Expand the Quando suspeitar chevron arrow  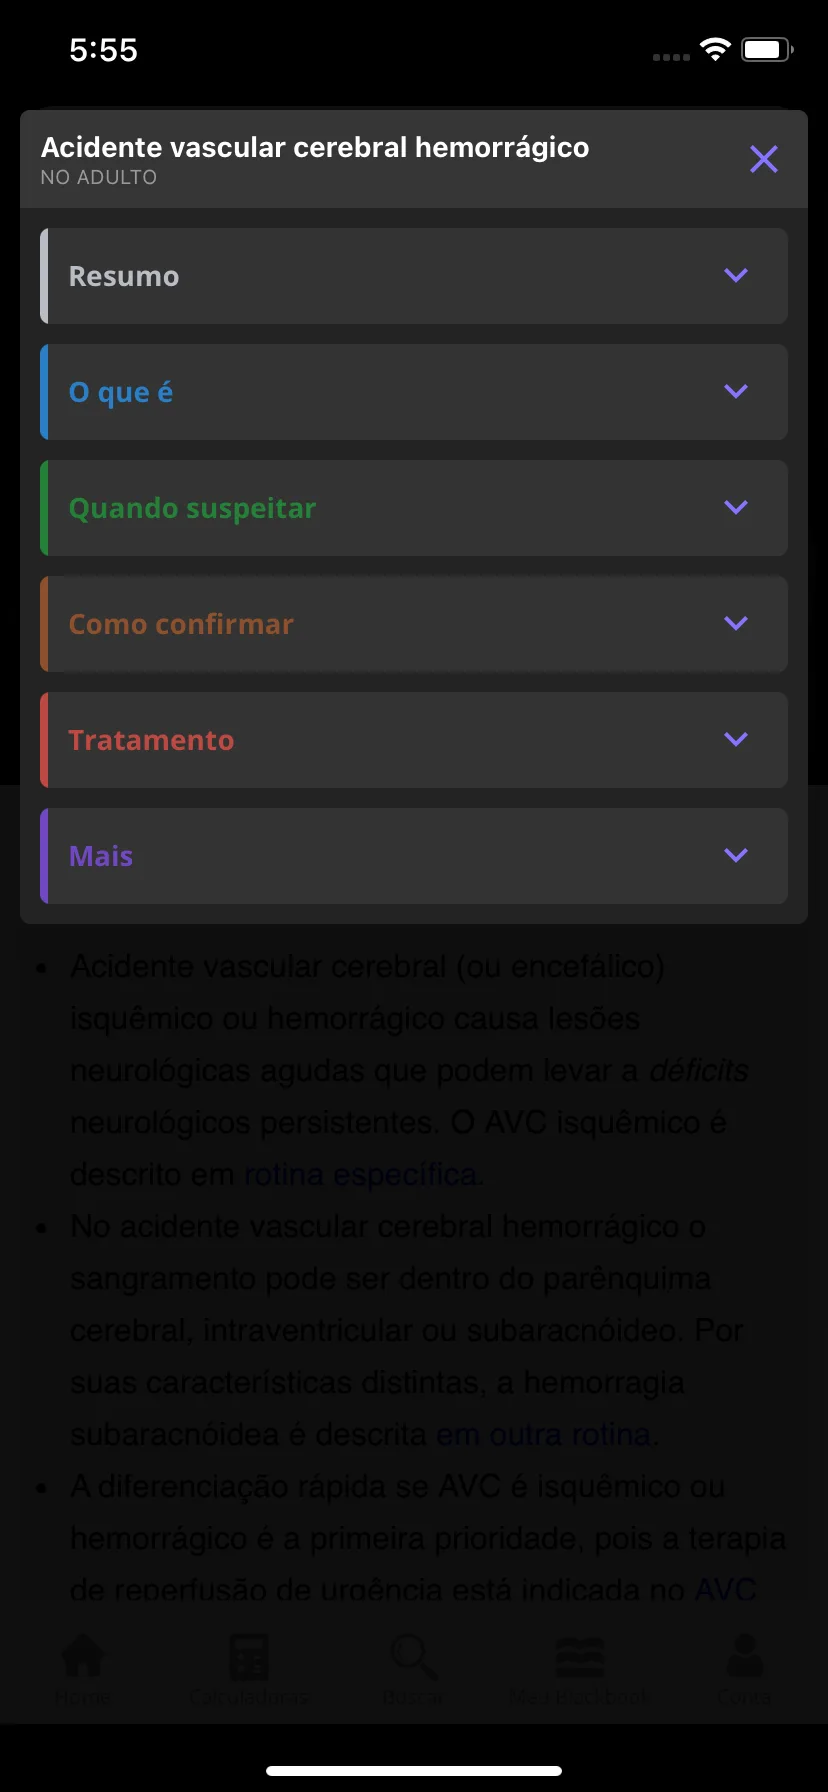point(736,507)
